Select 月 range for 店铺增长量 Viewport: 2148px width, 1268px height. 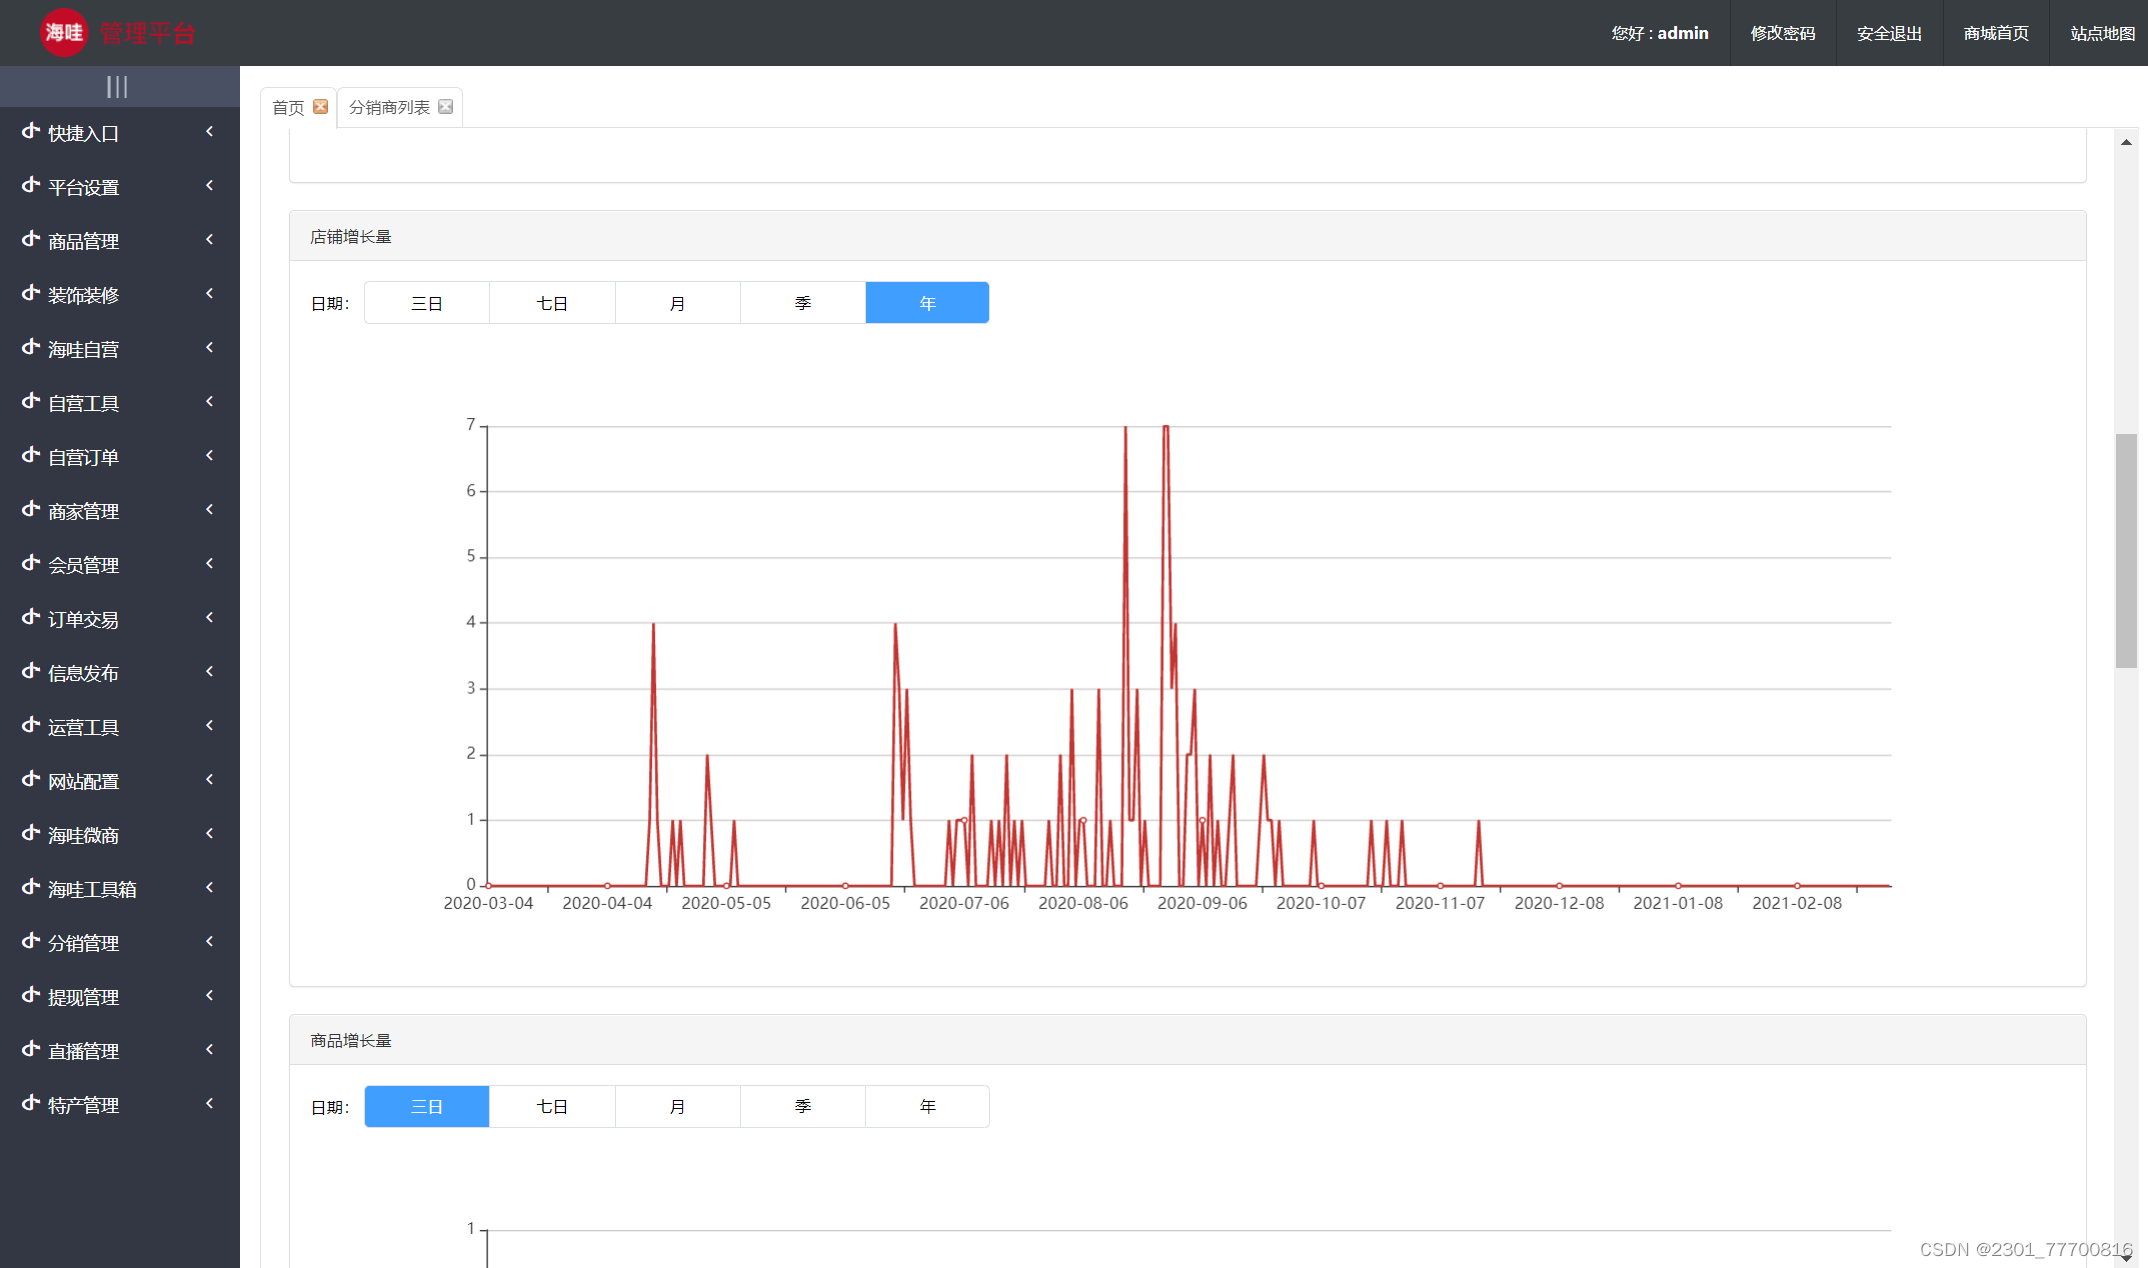pyautogui.click(x=677, y=303)
